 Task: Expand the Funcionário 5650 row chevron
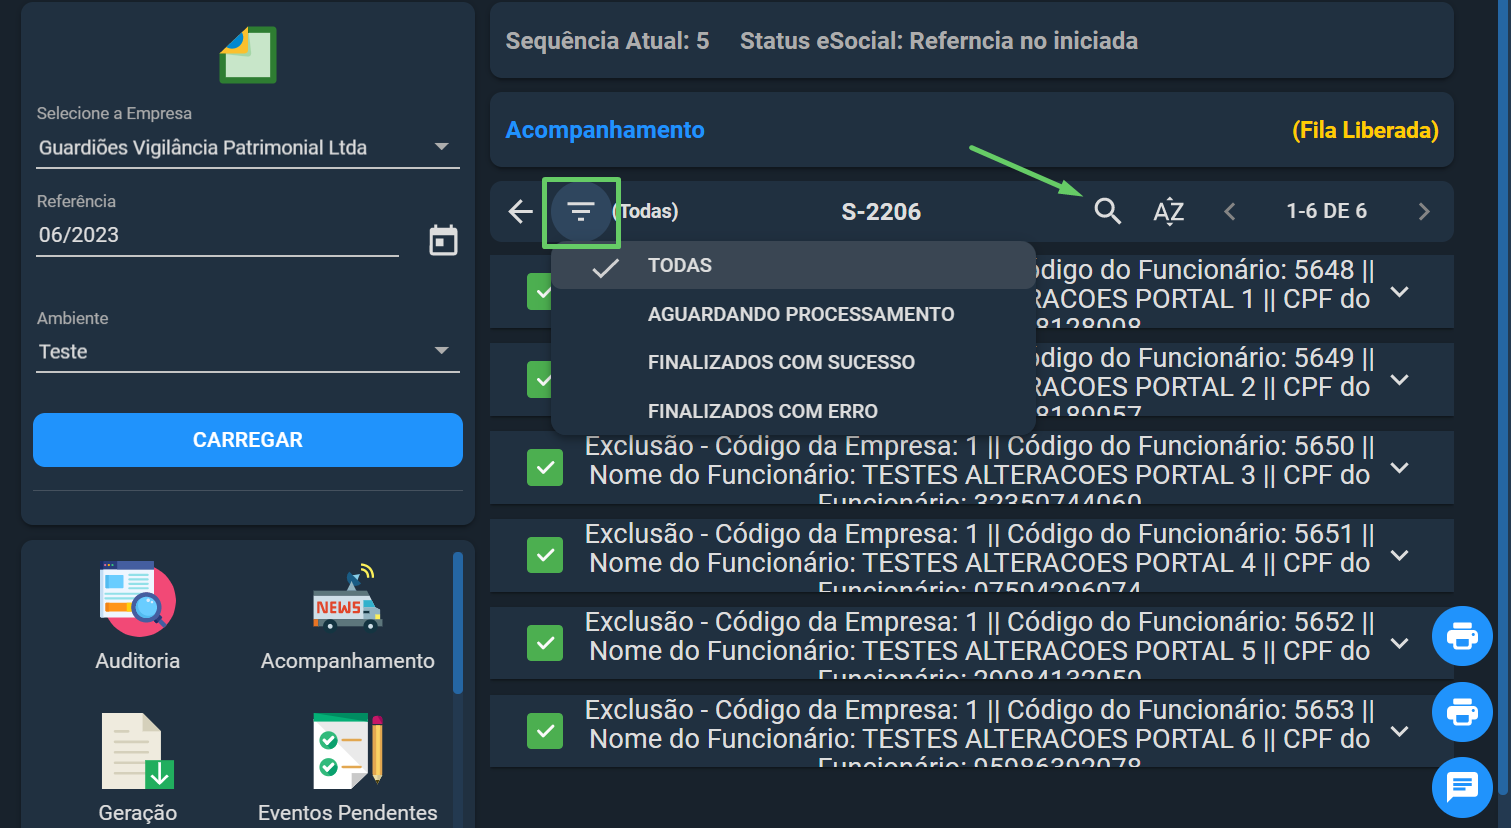(1400, 468)
